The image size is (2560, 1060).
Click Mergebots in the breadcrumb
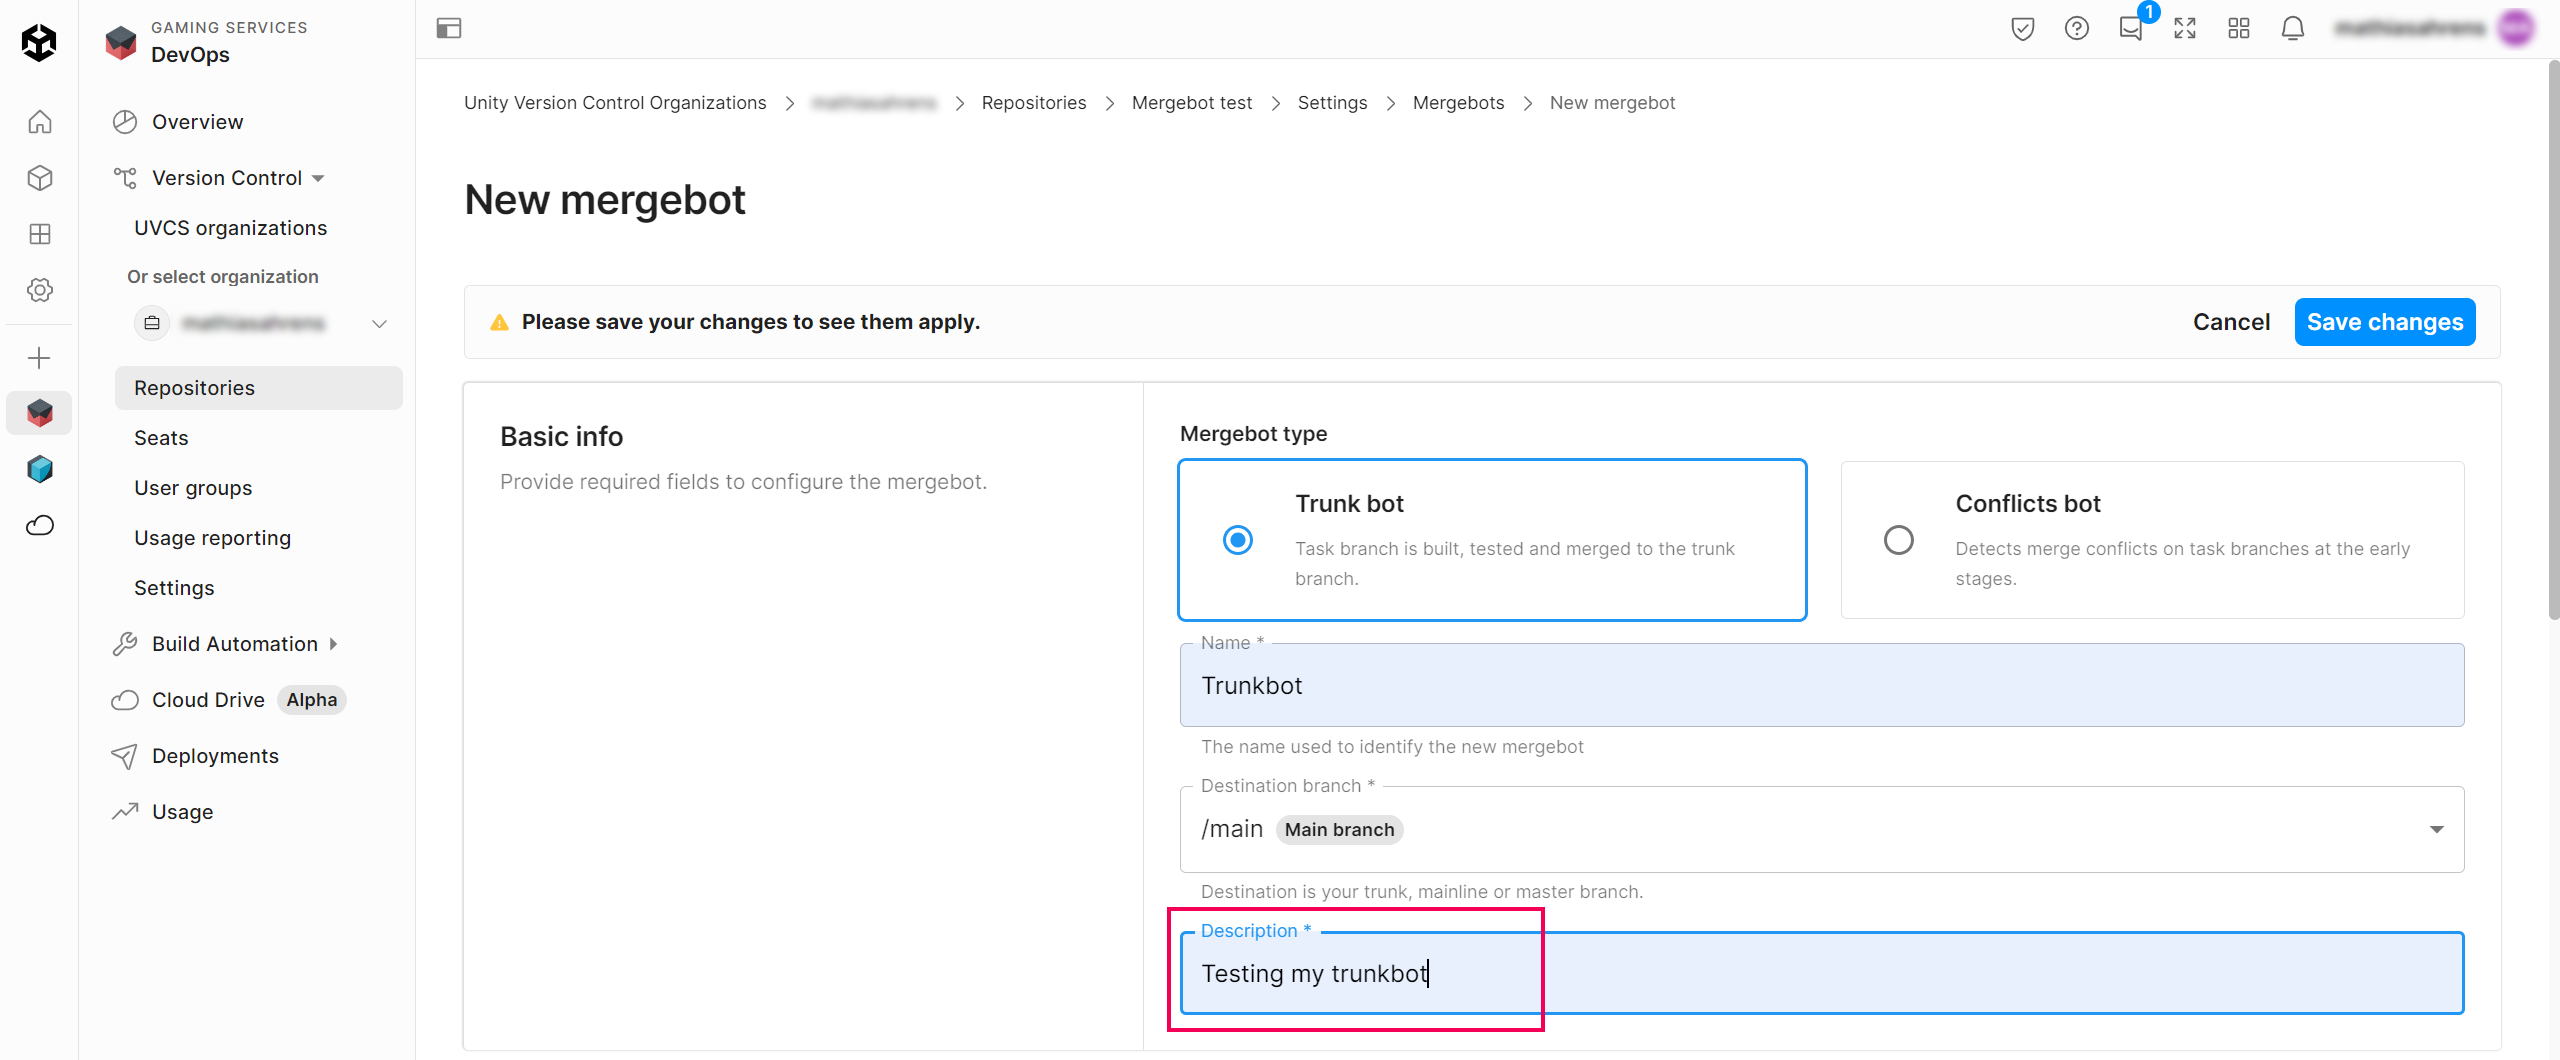(x=1458, y=103)
